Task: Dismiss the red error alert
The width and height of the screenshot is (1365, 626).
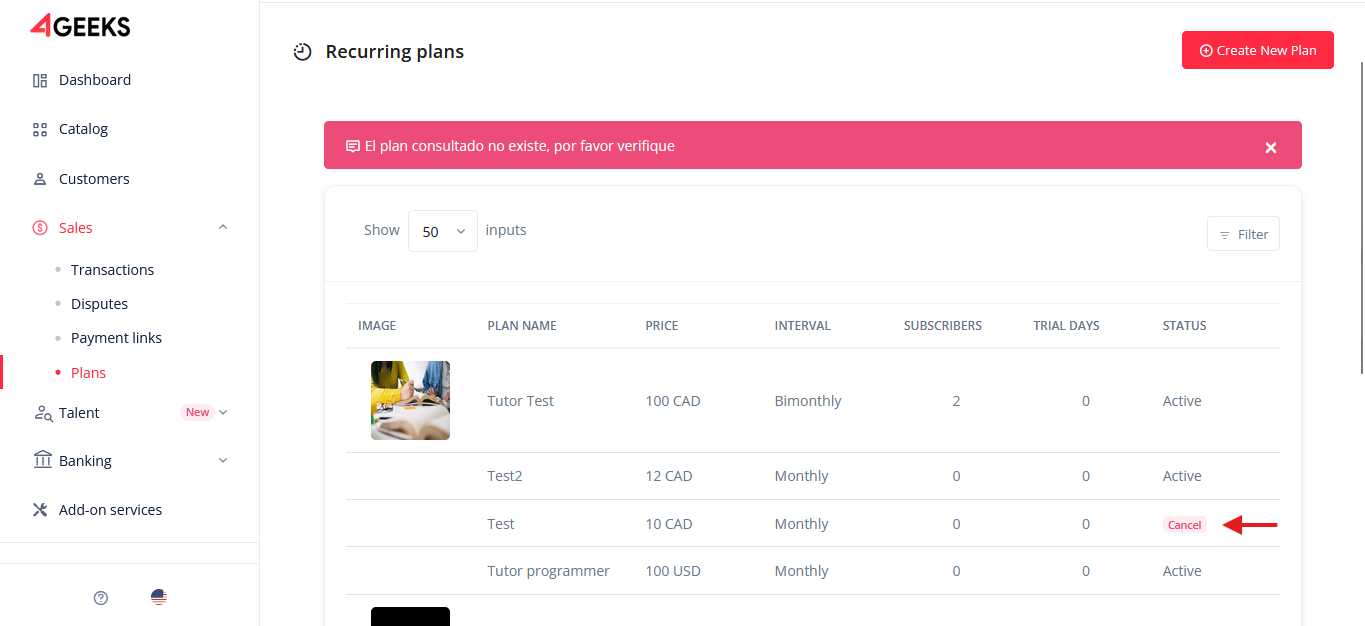Action: 1270,147
